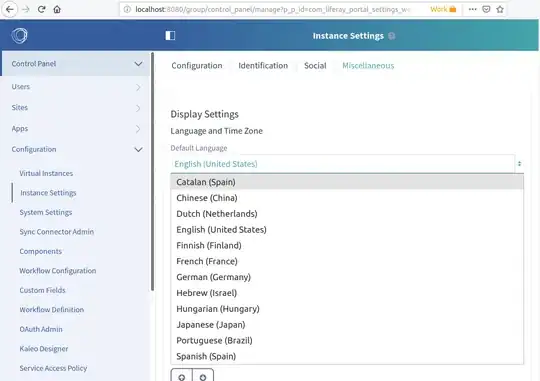
Task: Click the help icon beside Instance Settings
Action: tap(392, 36)
